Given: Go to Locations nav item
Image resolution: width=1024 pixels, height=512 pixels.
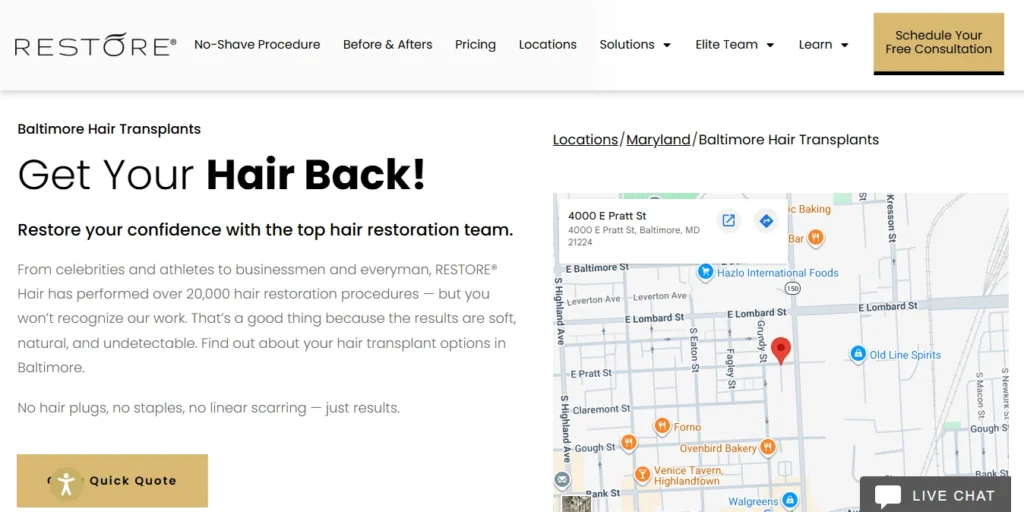Looking at the screenshot, I should pyautogui.click(x=548, y=44).
